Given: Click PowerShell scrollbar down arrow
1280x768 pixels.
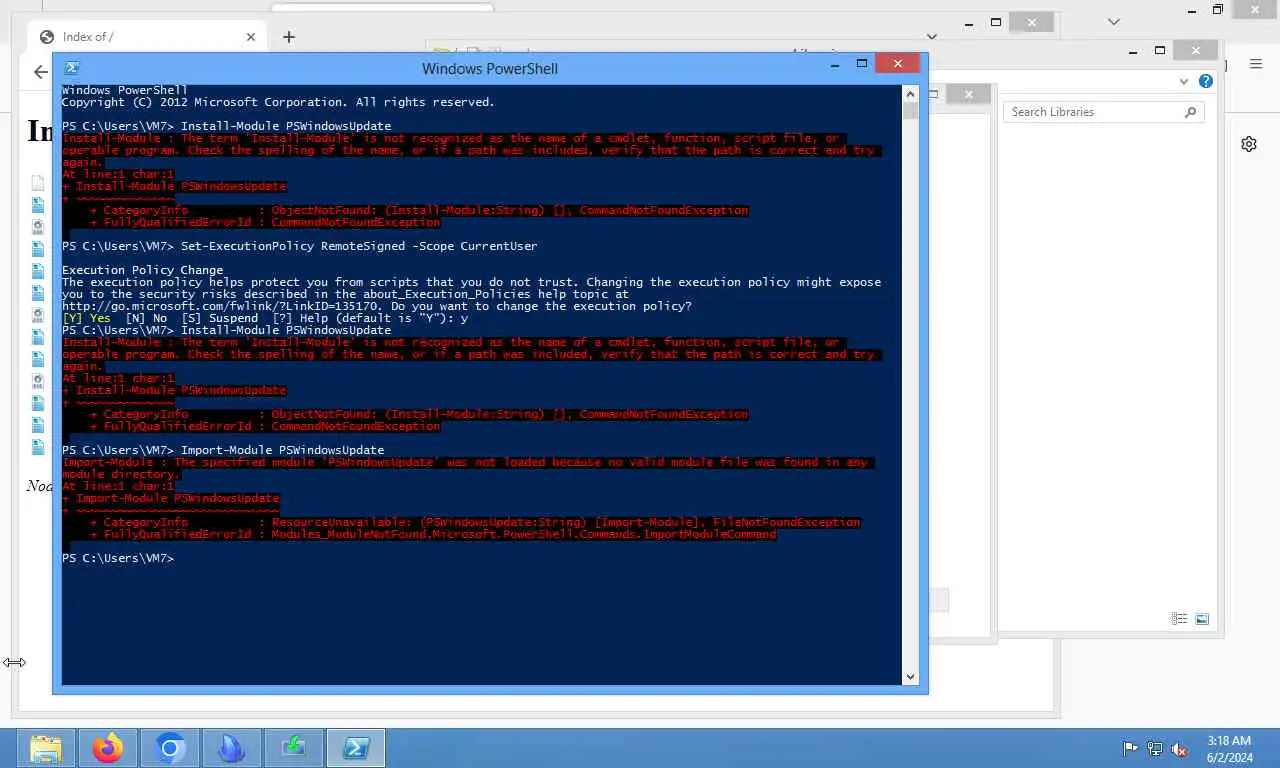Looking at the screenshot, I should (910, 677).
